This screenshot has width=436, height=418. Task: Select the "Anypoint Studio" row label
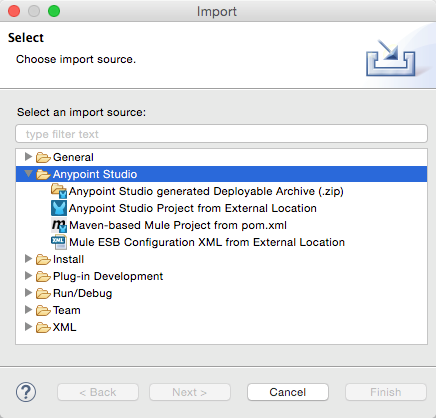95,174
